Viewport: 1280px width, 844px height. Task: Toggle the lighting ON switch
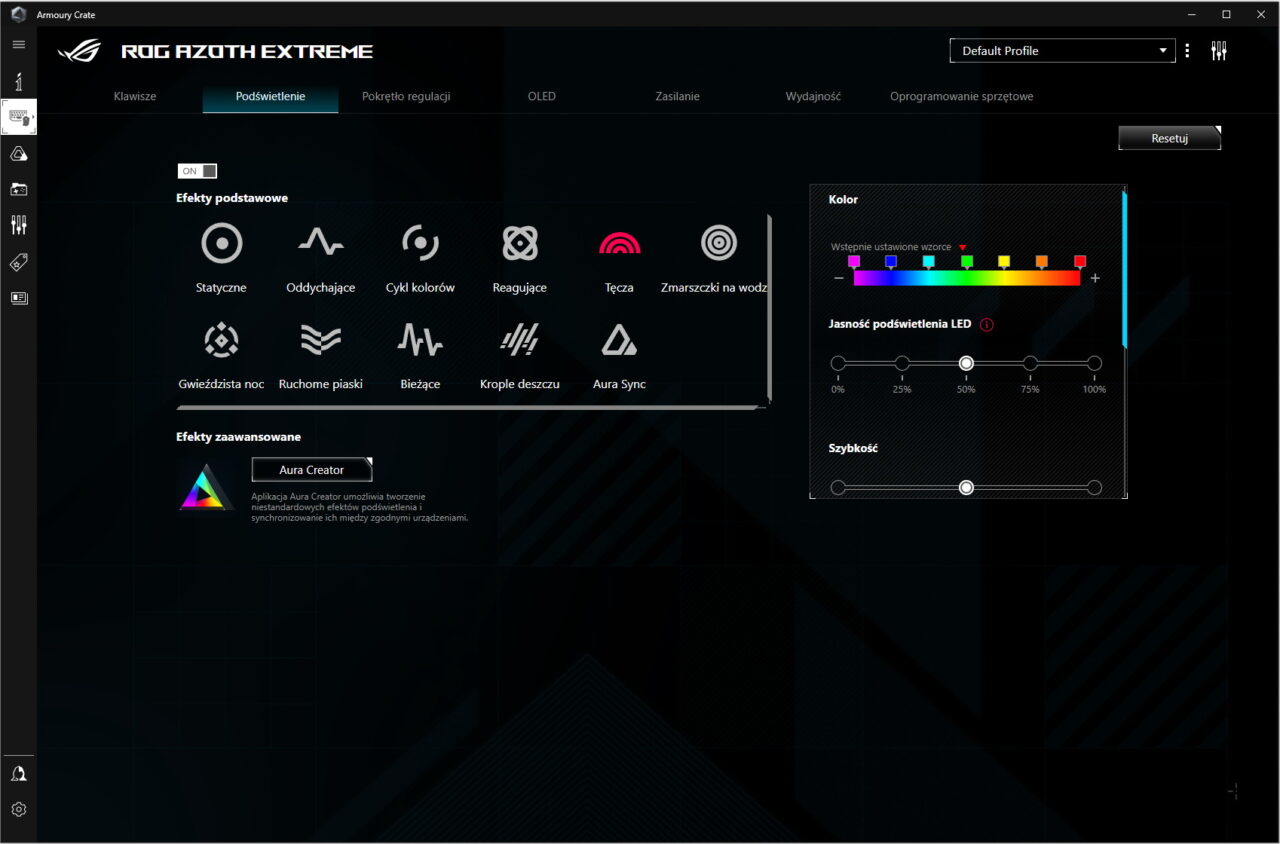tap(197, 171)
